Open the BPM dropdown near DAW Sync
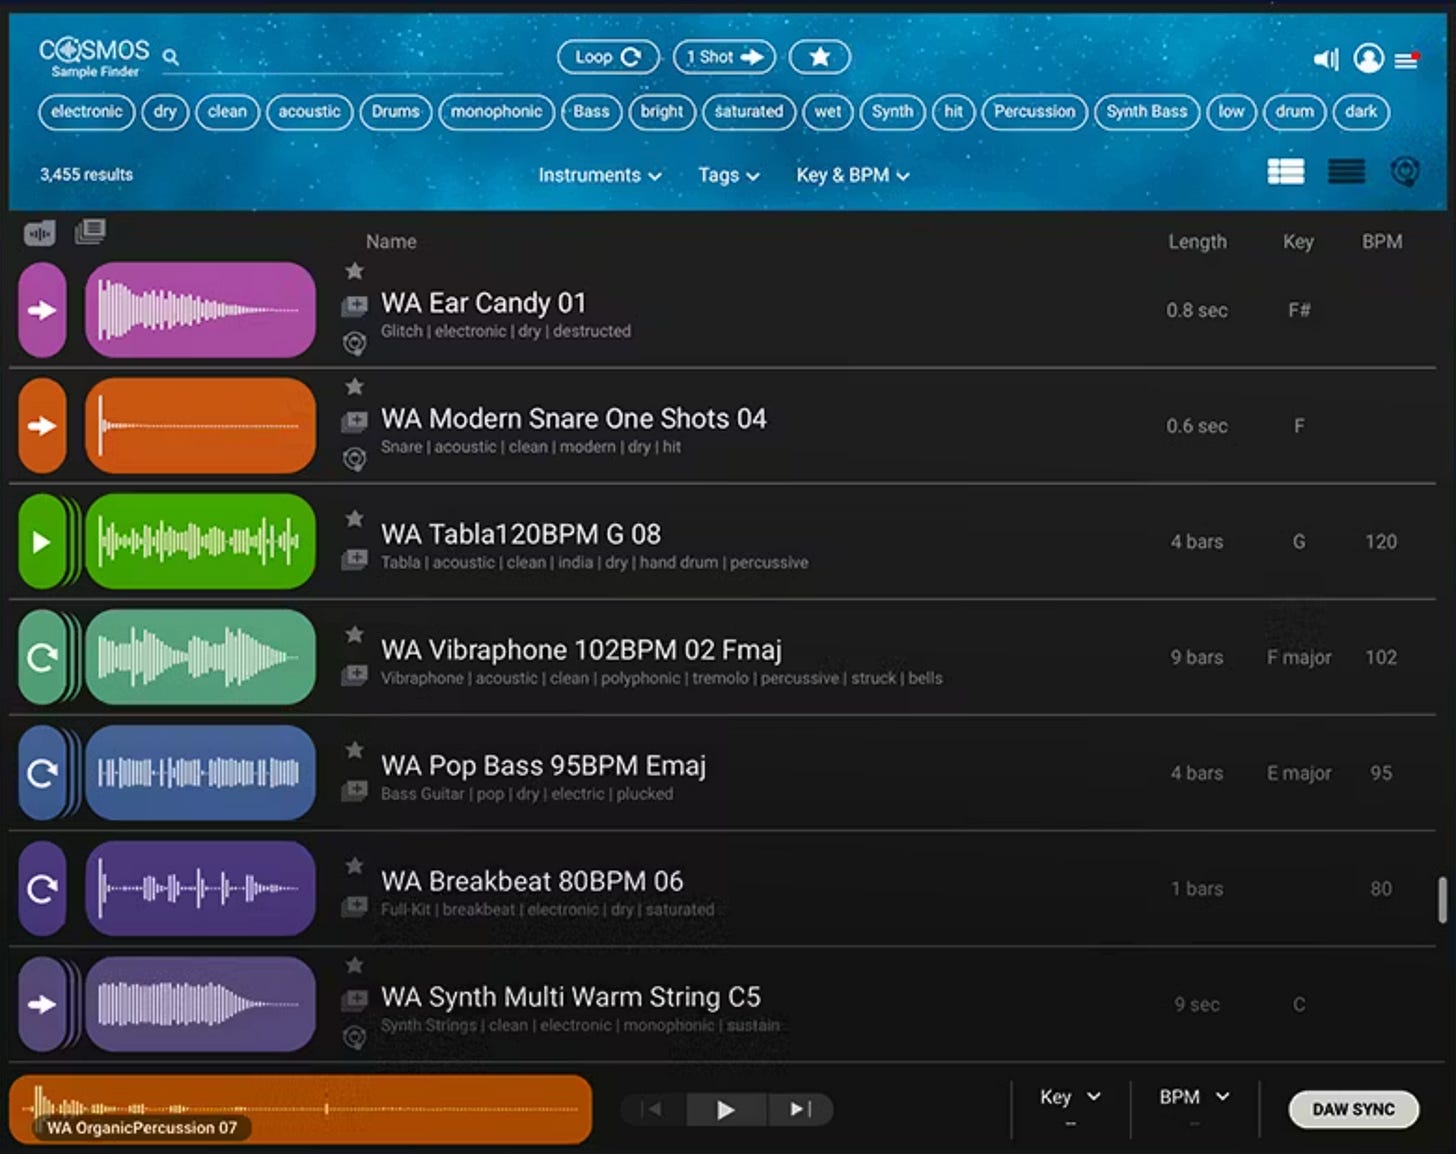The height and width of the screenshot is (1154, 1456). coord(1192,1097)
